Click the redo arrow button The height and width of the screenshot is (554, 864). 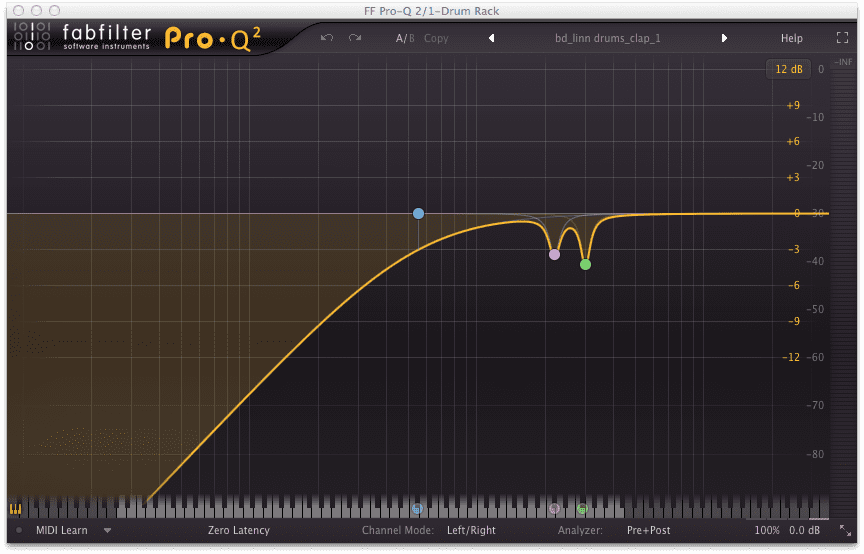coord(355,38)
